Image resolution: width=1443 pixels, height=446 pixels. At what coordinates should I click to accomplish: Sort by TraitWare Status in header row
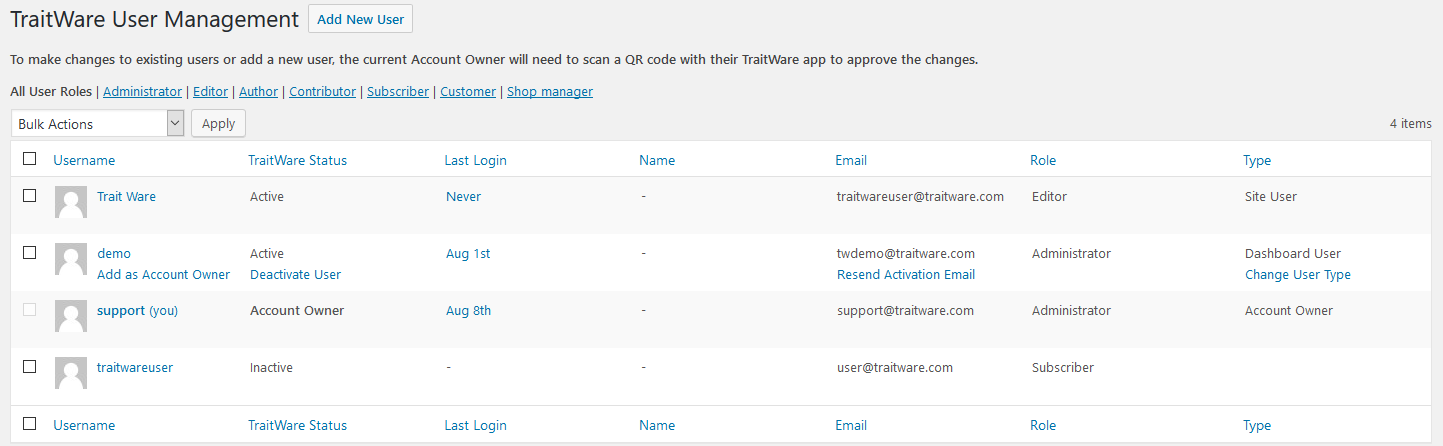click(x=298, y=160)
